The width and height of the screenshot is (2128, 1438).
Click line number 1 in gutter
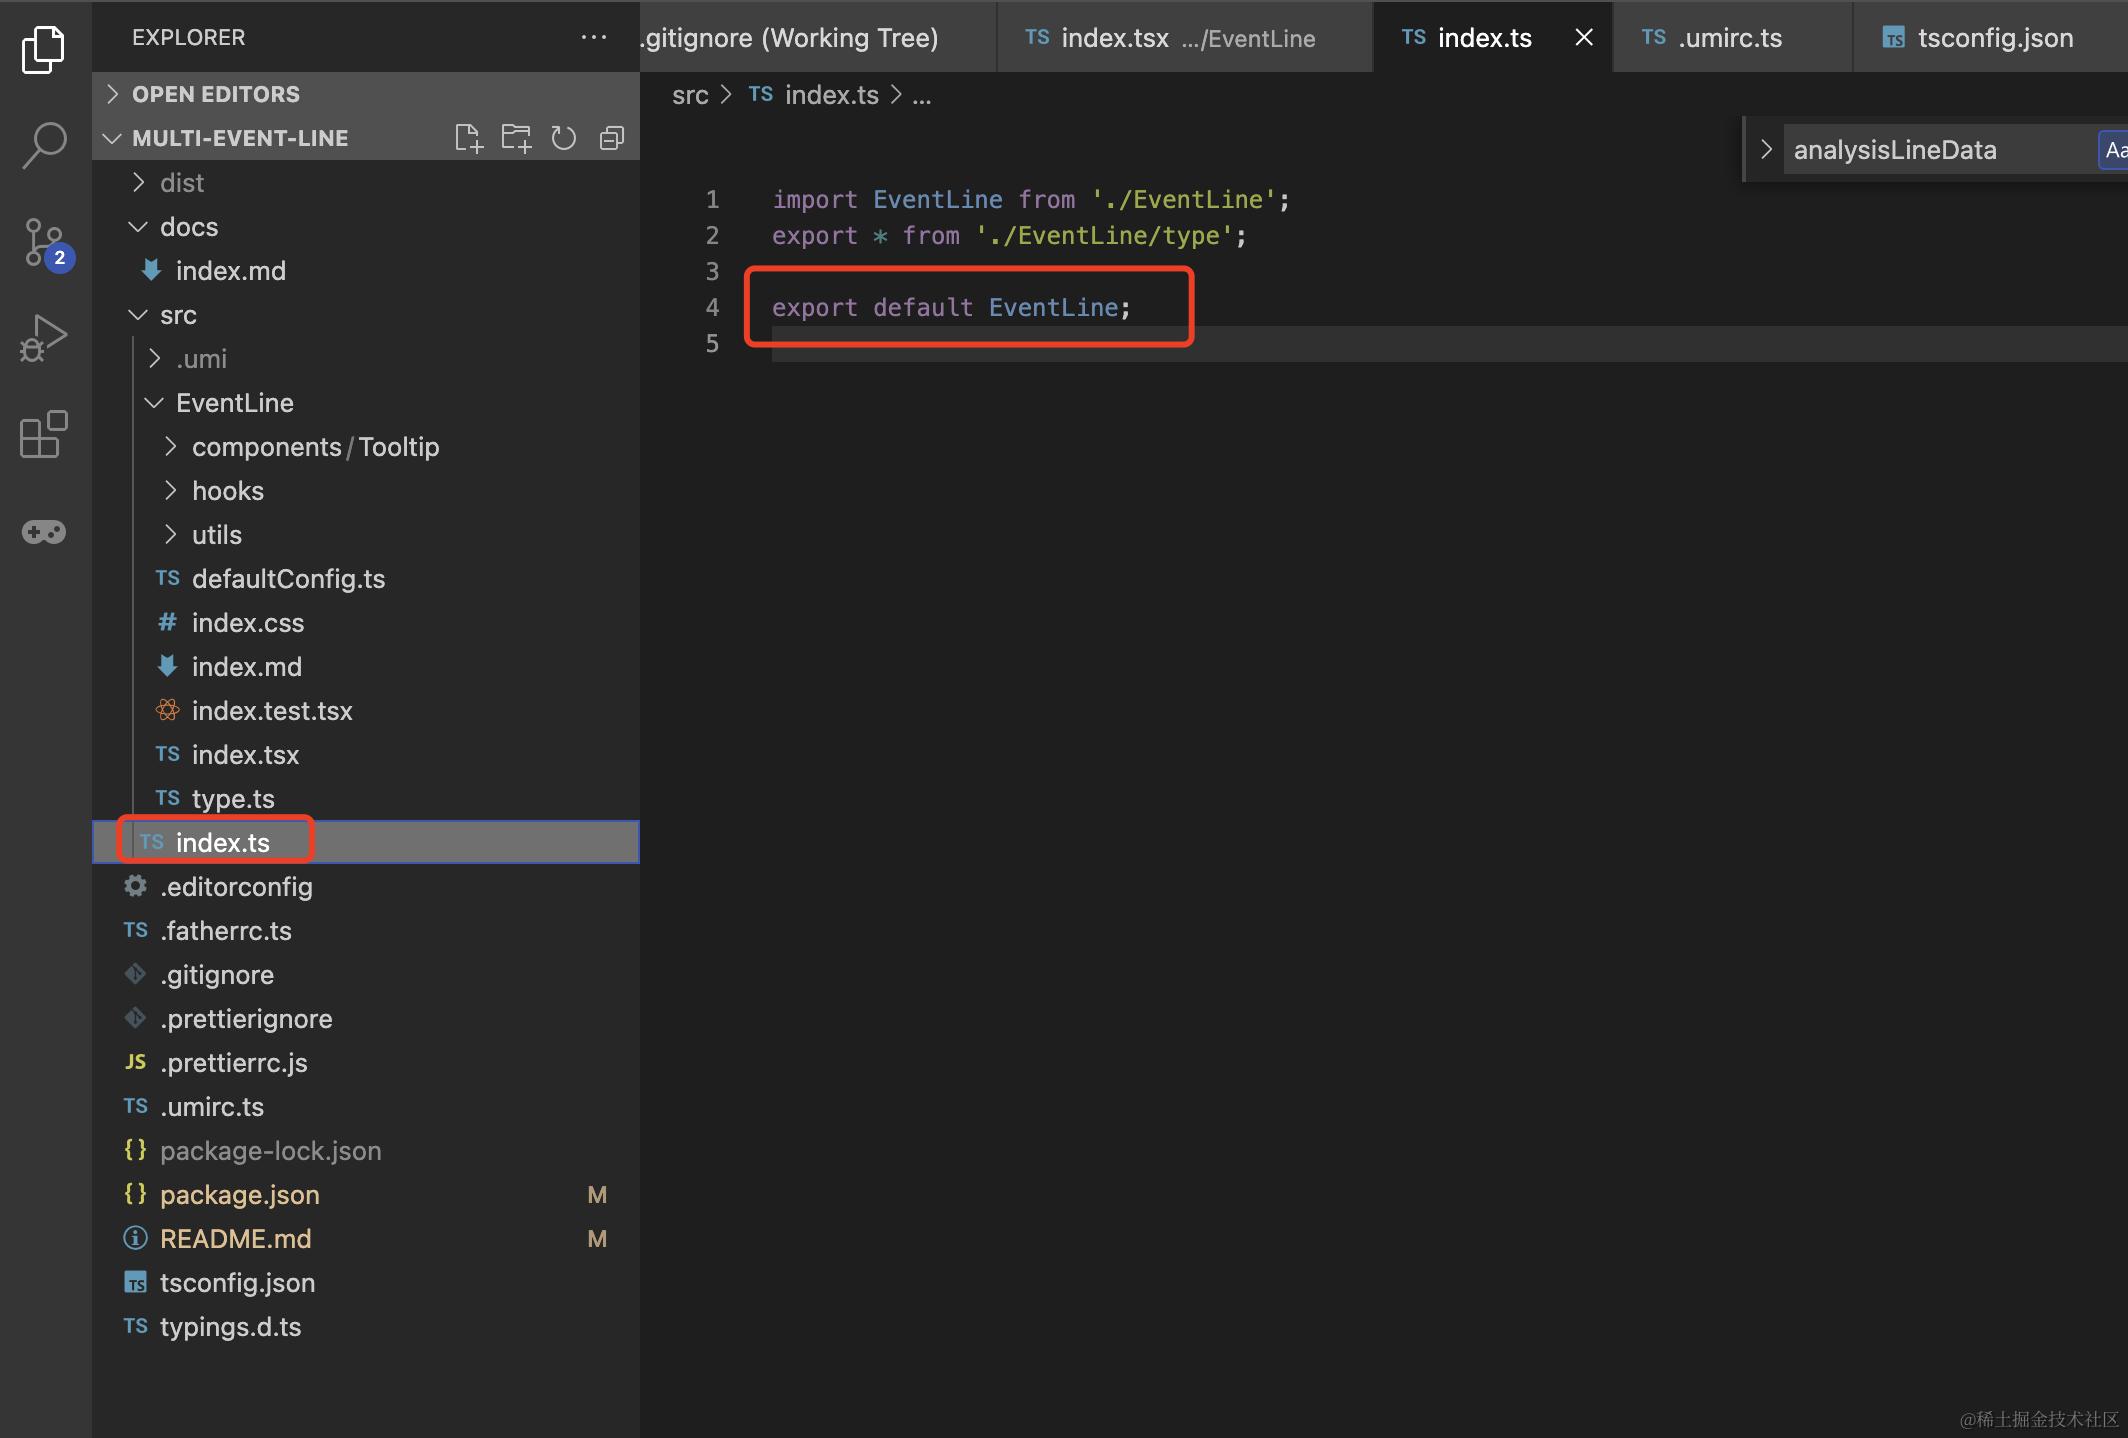(x=712, y=199)
